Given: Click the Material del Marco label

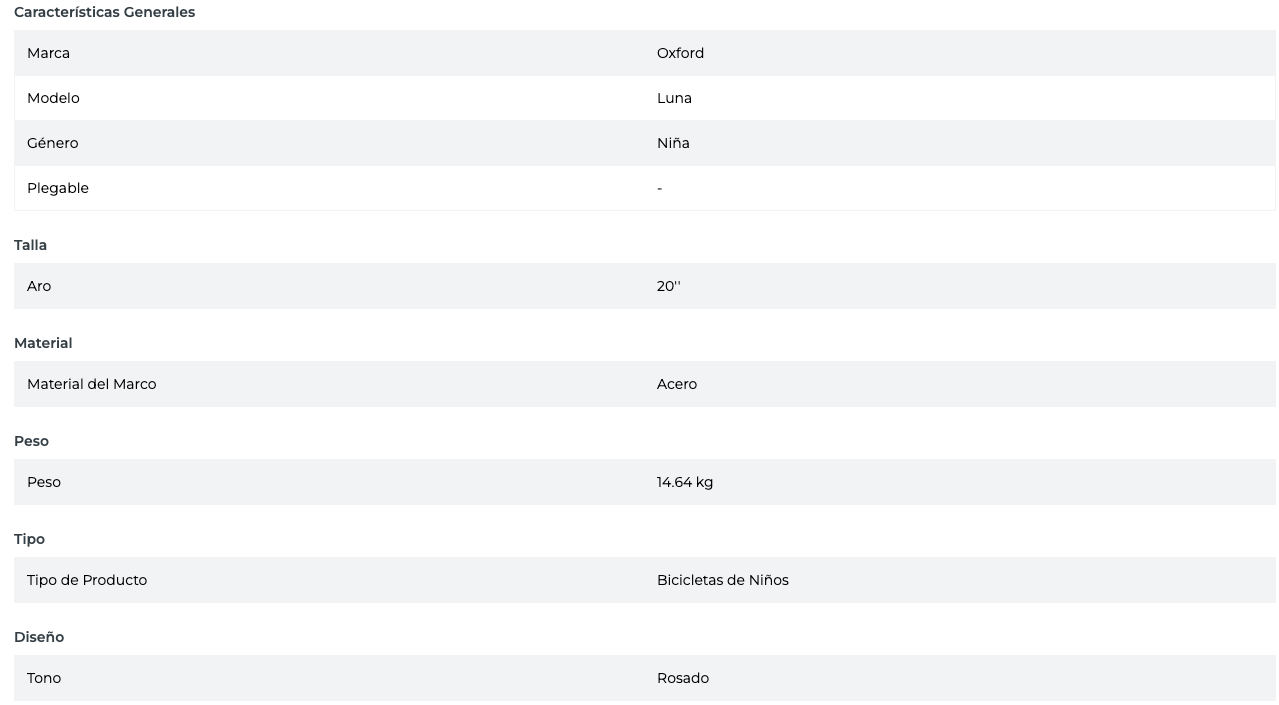Looking at the screenshot, I should click(x=91, y=384).
